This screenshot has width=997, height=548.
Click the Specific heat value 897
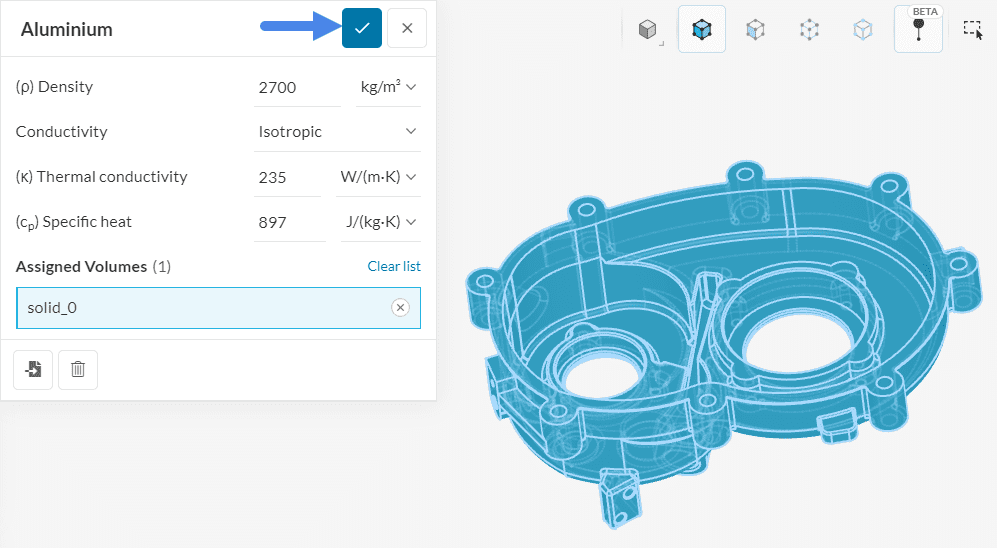click(x=289, y=223)
